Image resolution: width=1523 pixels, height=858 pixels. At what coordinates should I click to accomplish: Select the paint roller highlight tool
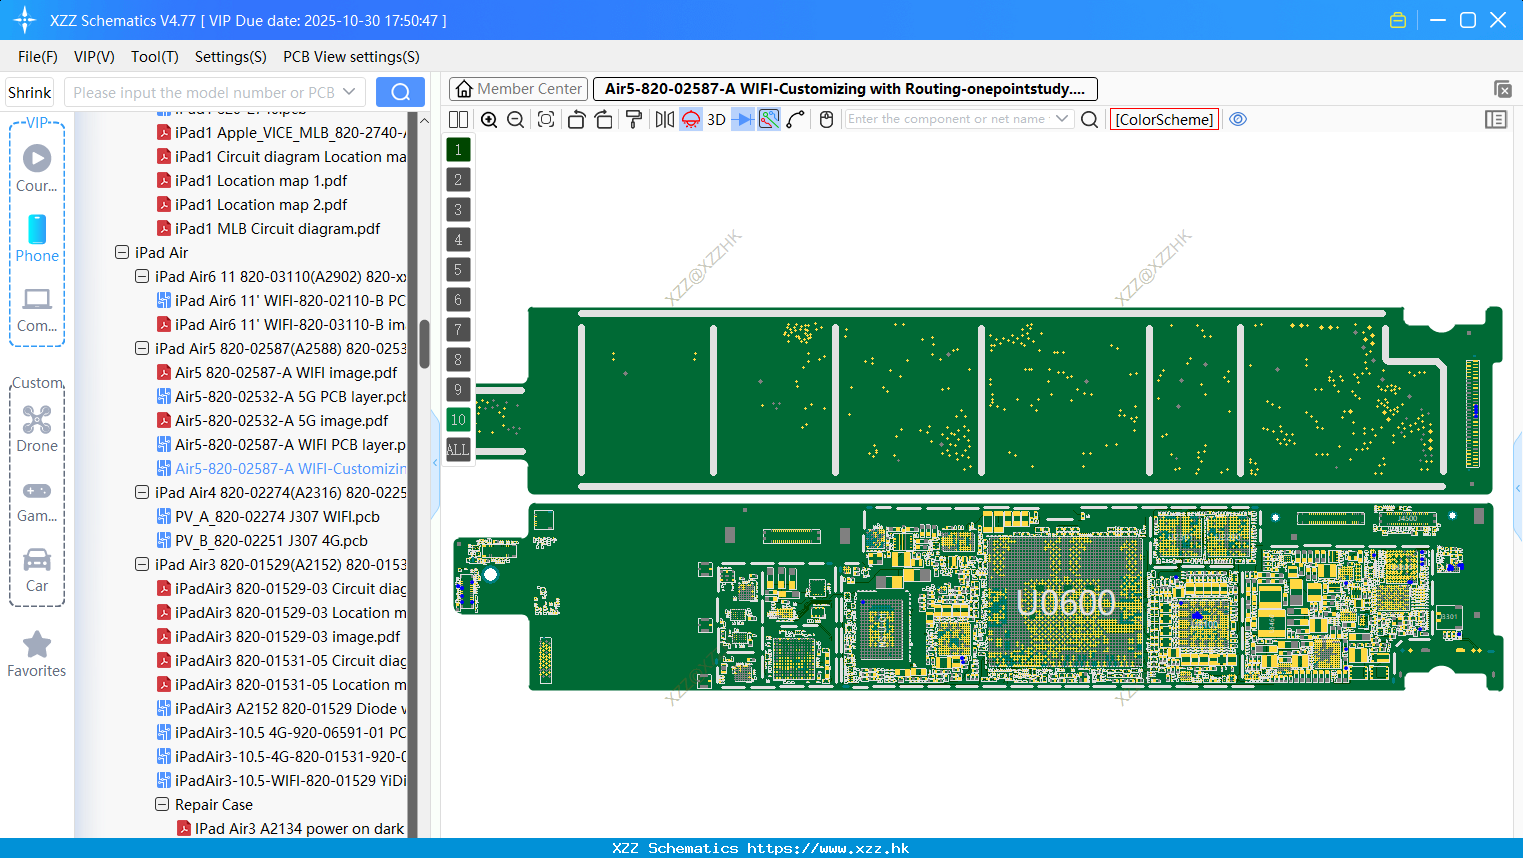634,119
